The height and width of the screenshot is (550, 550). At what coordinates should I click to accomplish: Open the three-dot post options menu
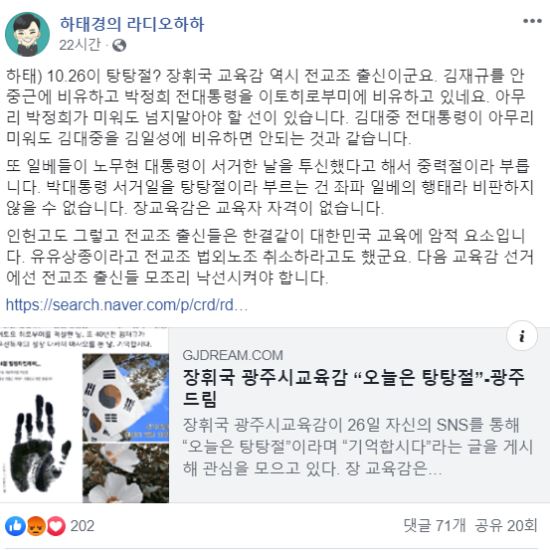532,21
